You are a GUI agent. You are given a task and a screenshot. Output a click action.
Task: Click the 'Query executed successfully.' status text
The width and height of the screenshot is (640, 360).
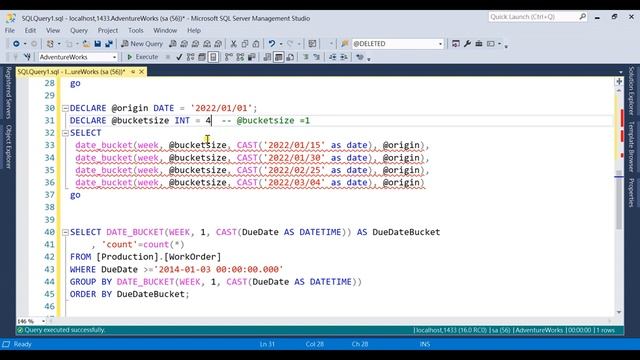point(64,330)
